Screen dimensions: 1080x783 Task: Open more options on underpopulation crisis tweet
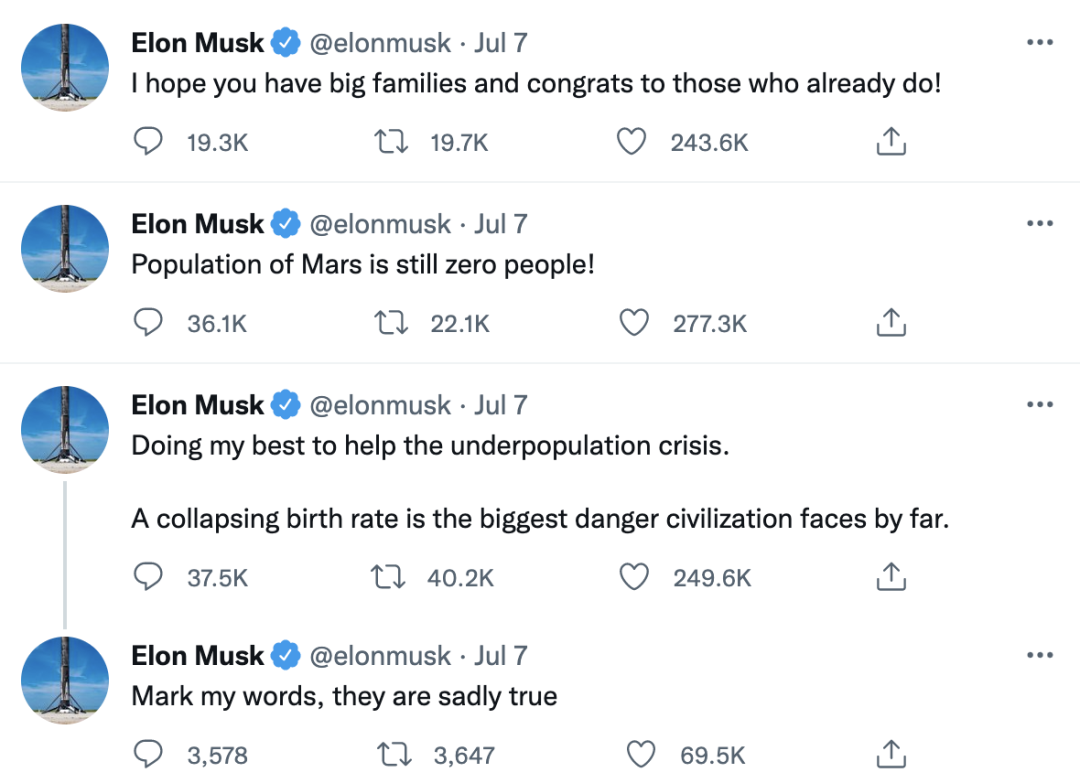[1040, 405]
